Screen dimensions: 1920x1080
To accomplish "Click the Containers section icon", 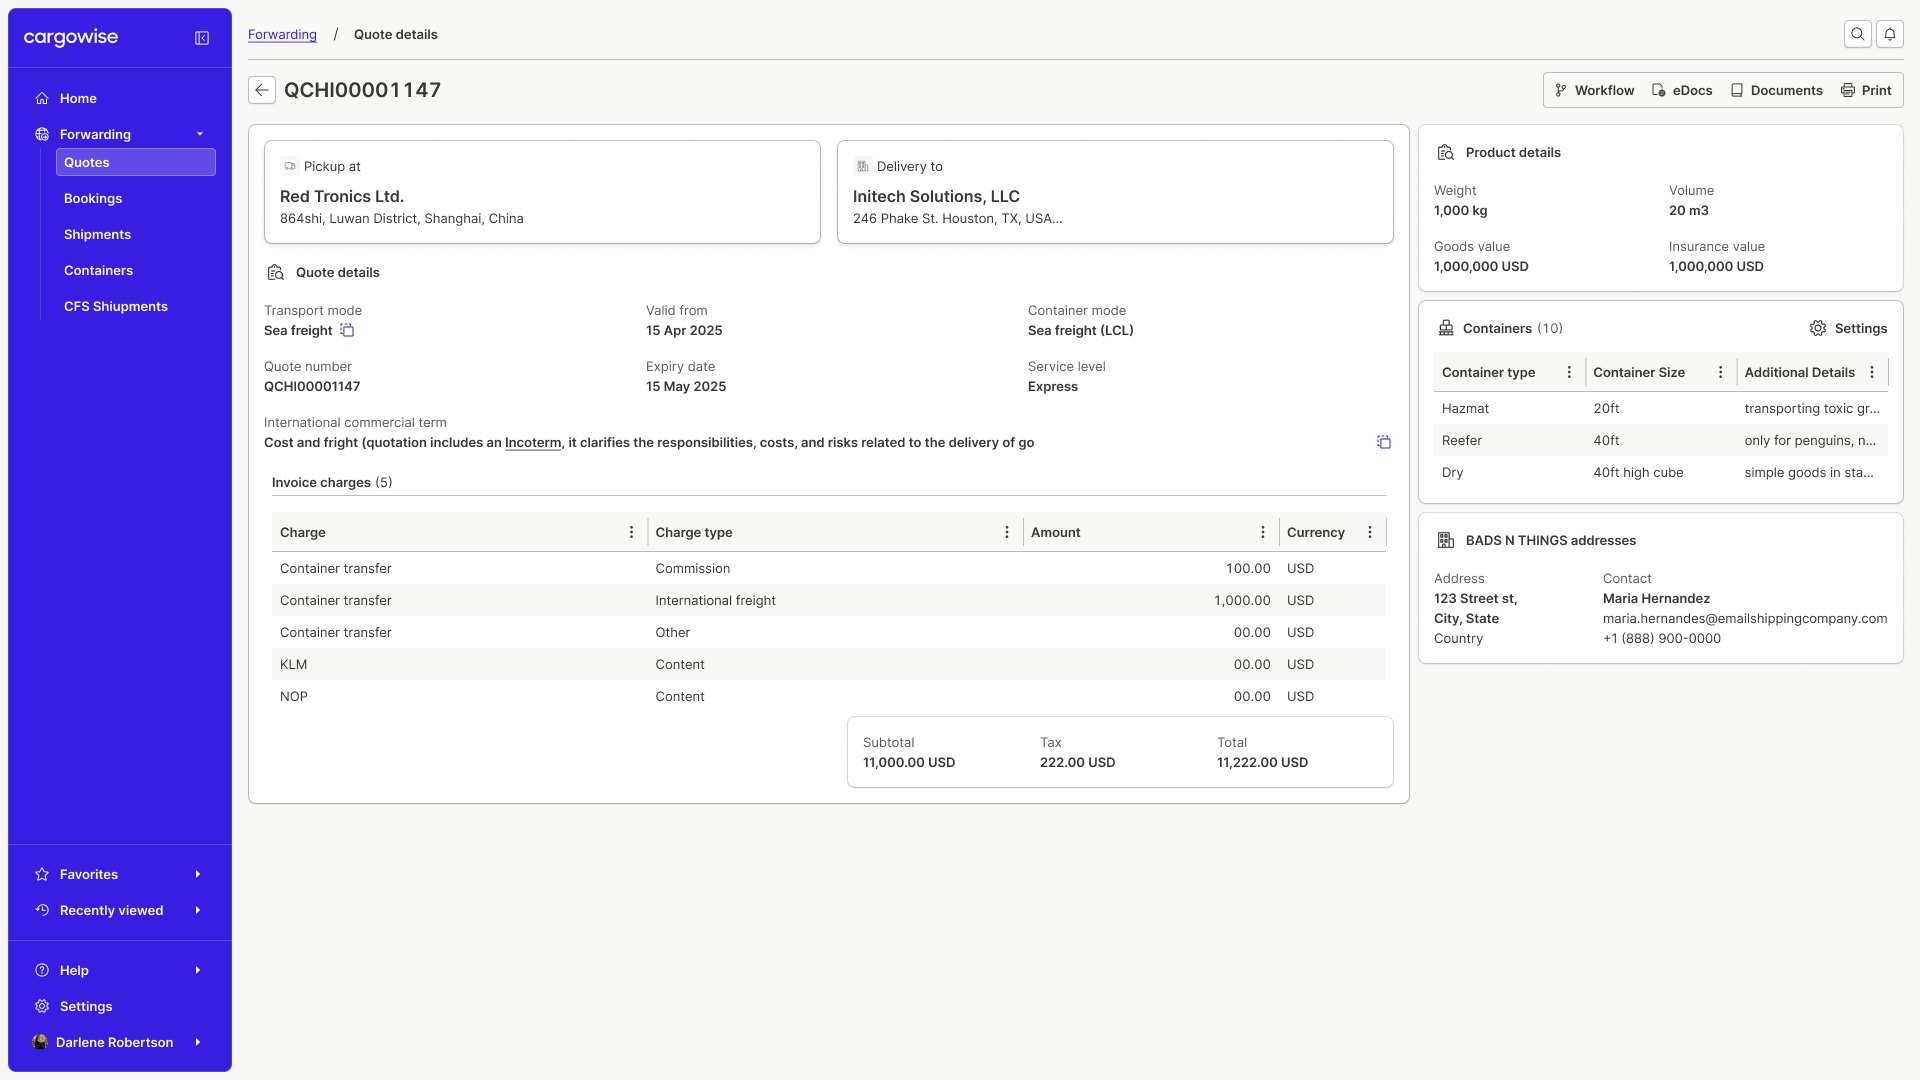I will coord(1446,328).
